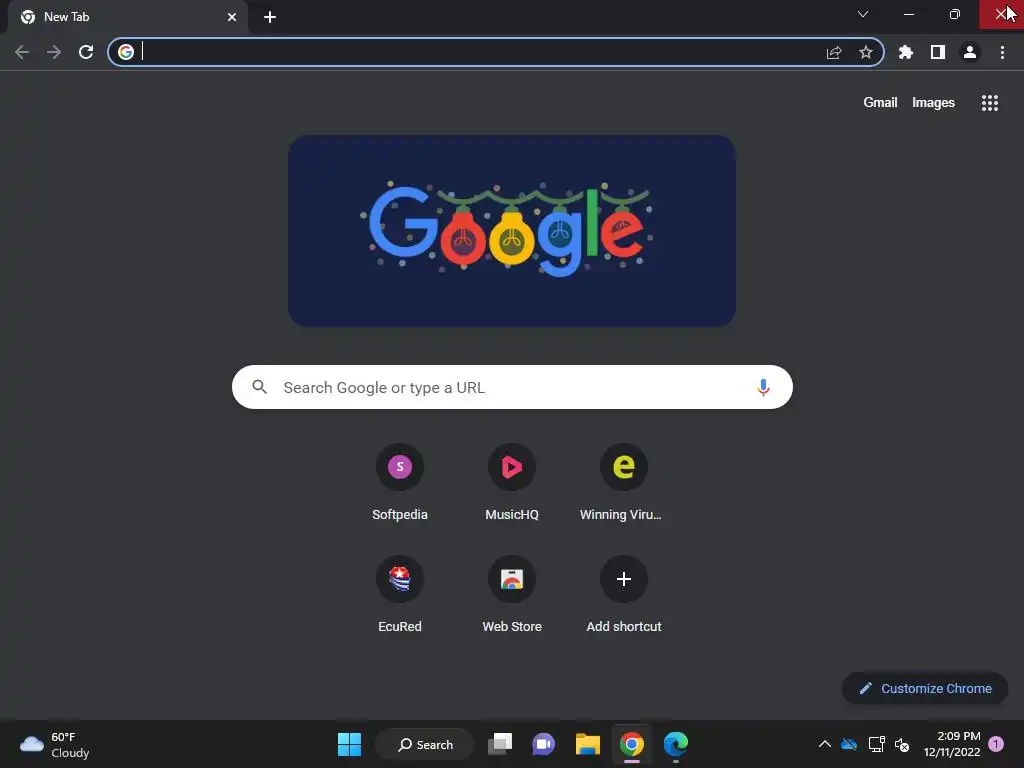The width and height of the screenshot is (1024, 768).
Task: Click the Chrome taskbar icon
Action: click(632, 744)
